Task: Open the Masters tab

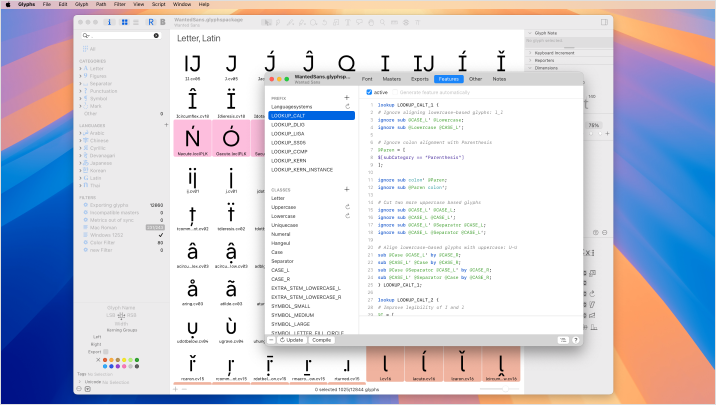Action: point(392,79)
